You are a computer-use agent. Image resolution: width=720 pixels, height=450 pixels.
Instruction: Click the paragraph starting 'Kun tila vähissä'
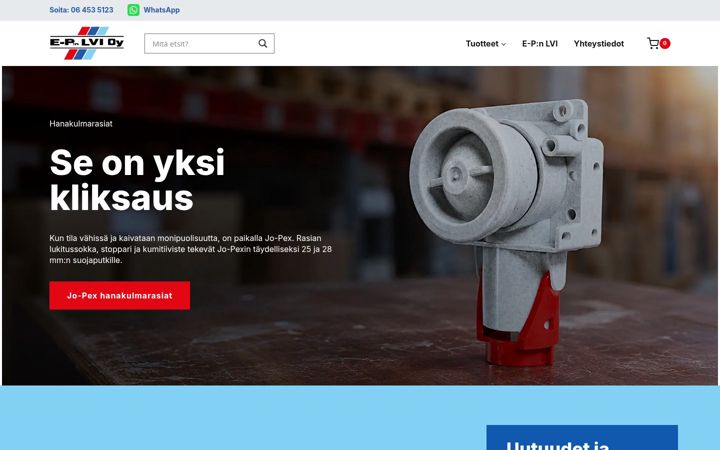[x=191, y=249]
